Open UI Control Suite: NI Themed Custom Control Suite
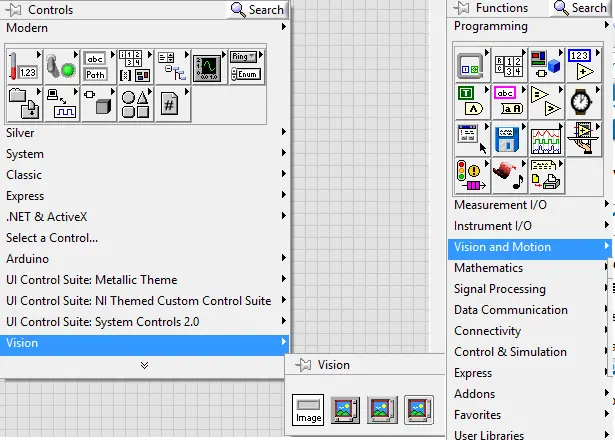 click(144, 301)
